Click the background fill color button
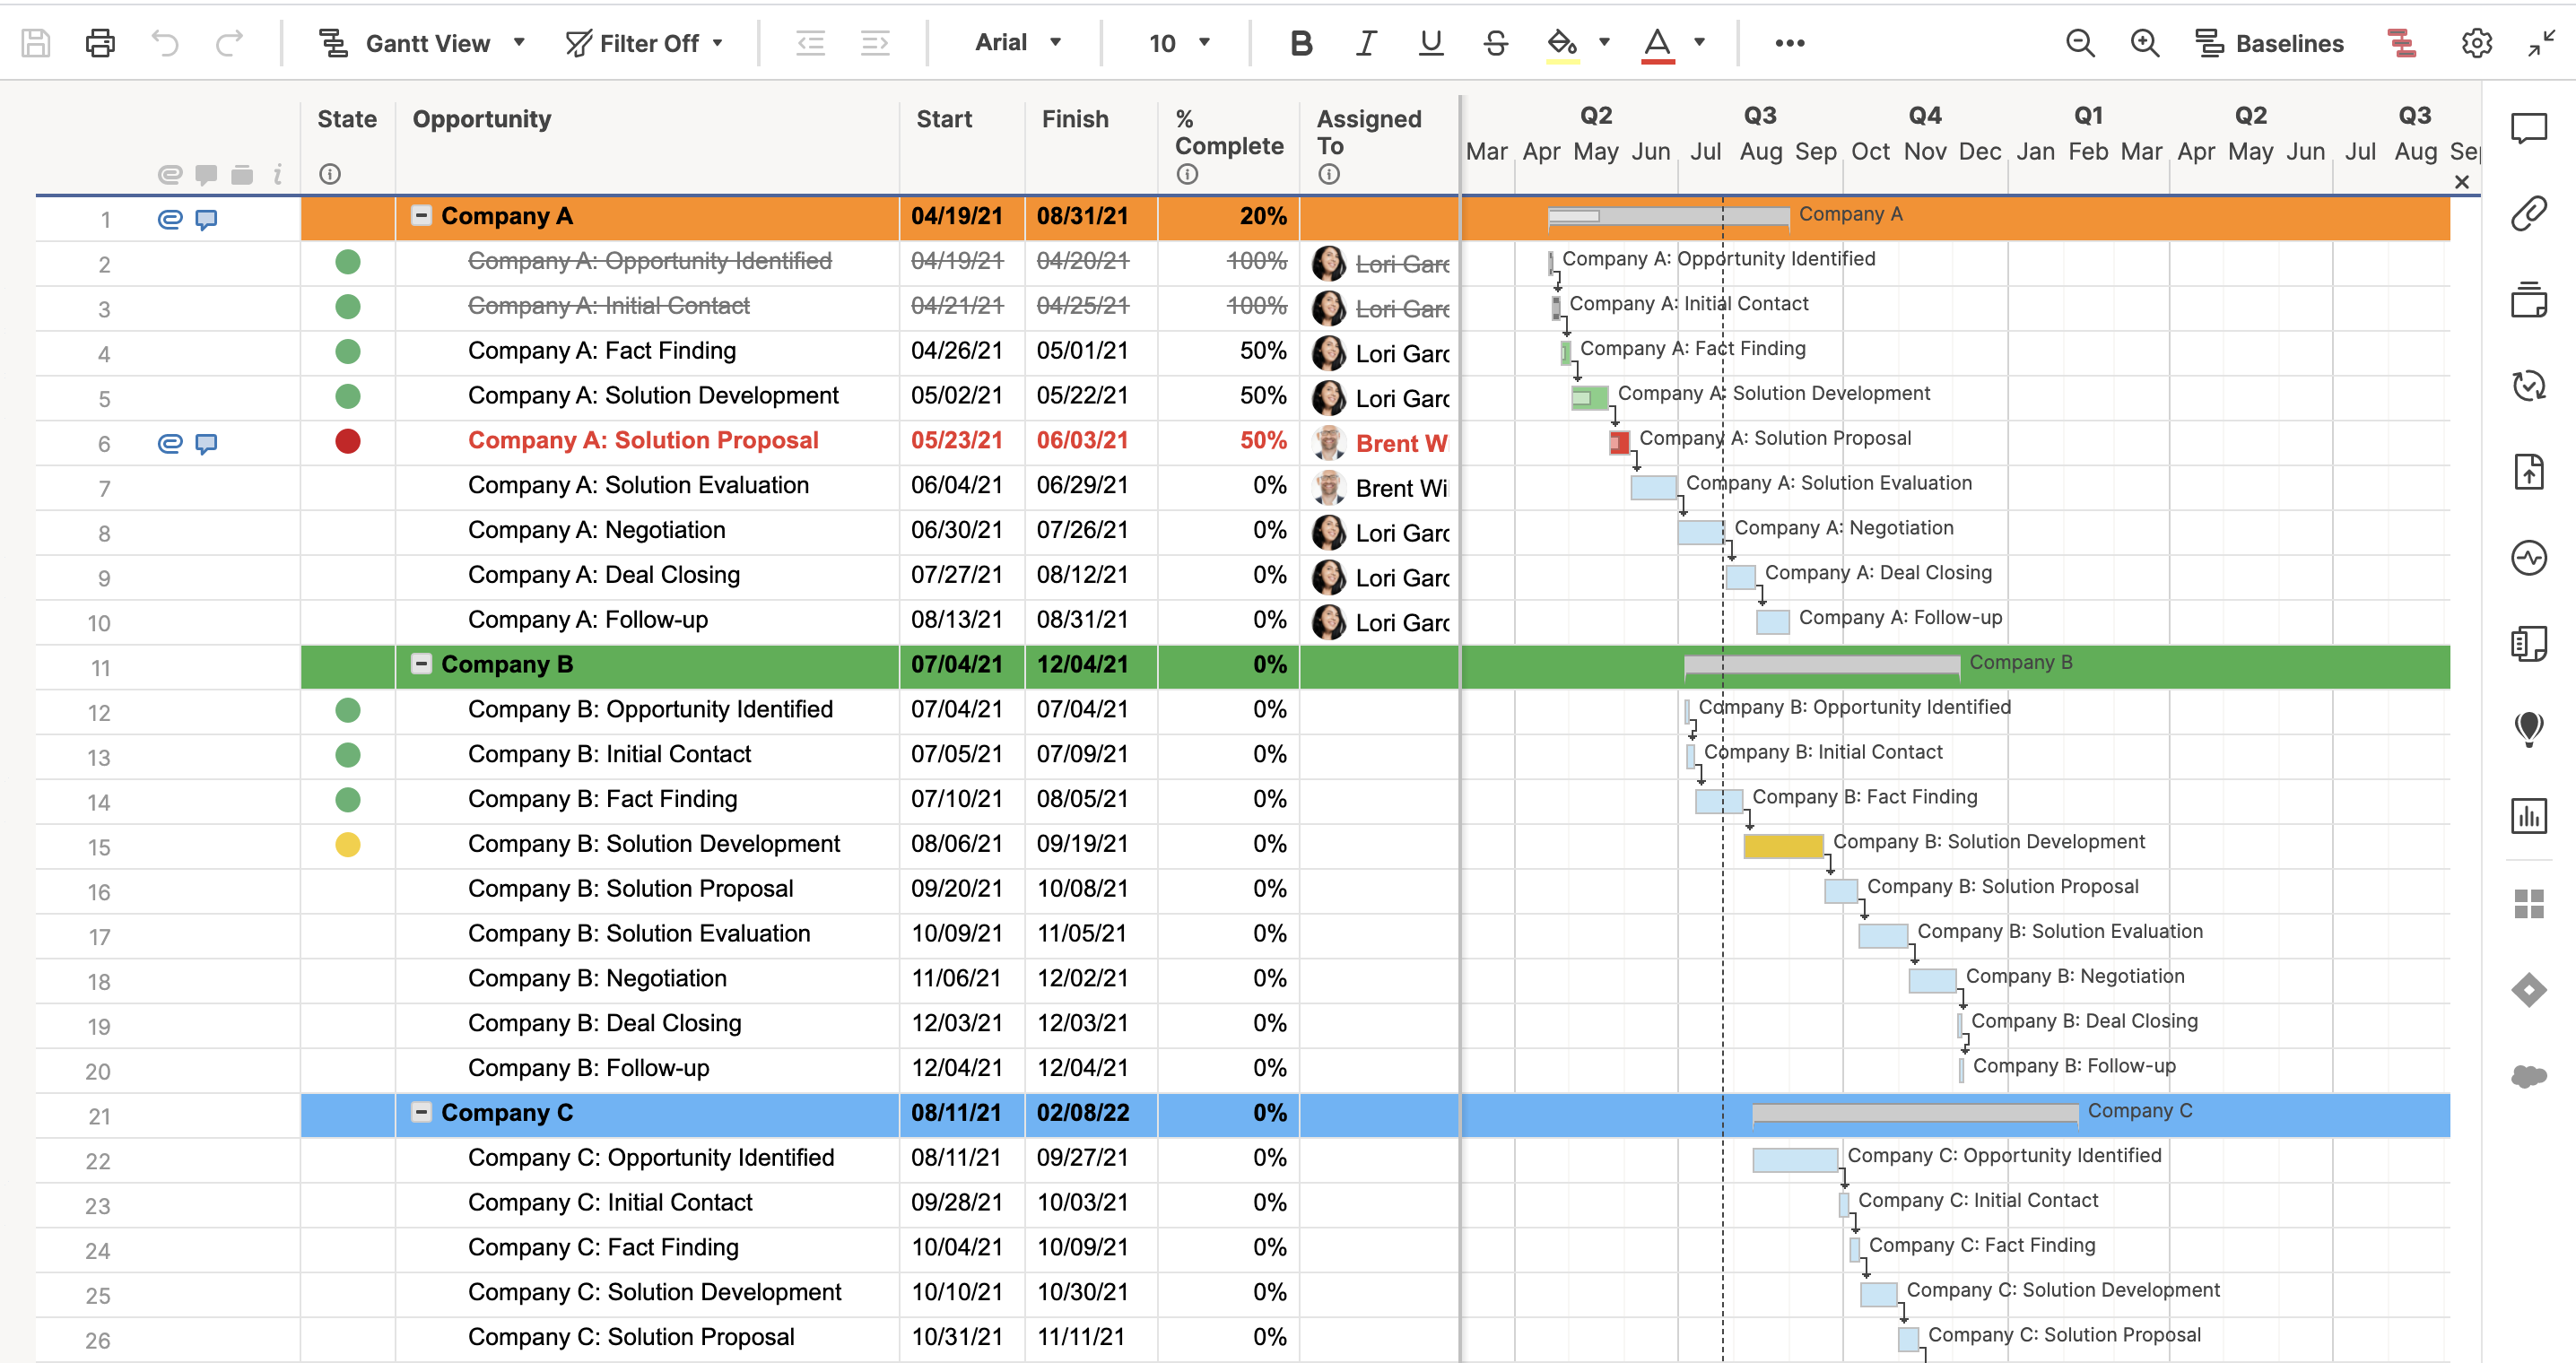 tap(1562, 43)
